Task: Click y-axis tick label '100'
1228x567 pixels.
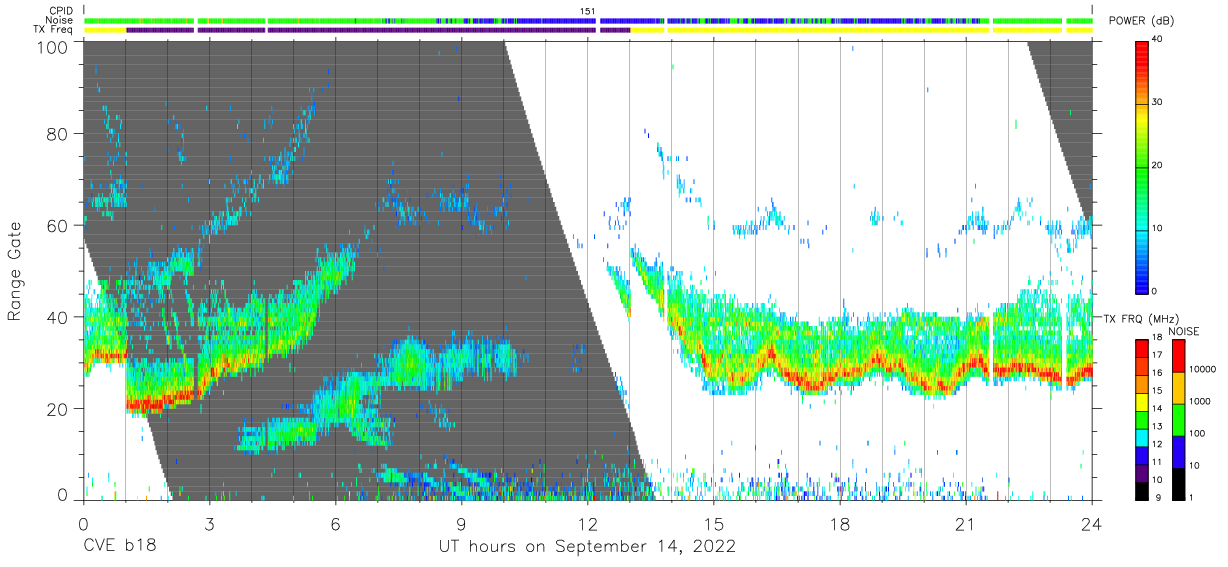Action: click(x=51, y=46)
